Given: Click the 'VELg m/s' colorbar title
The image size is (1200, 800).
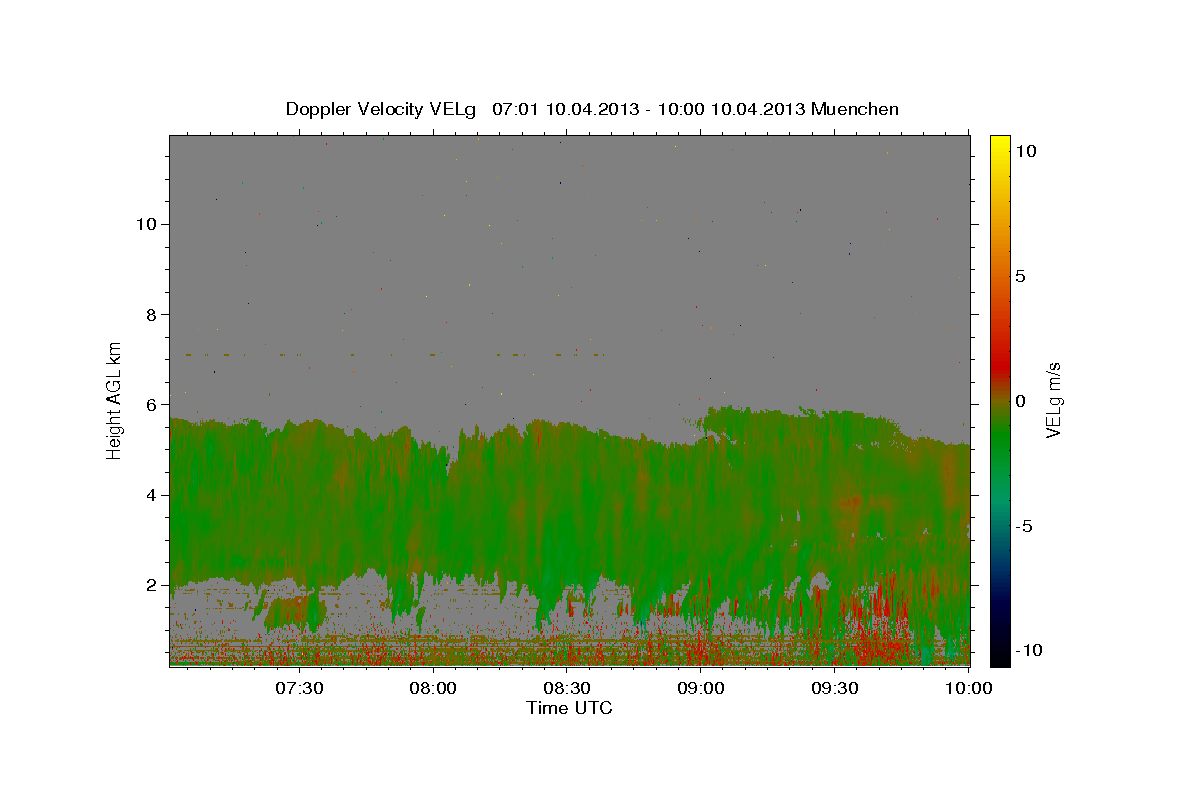Looking at the screenshot, I should point(1054,401).
